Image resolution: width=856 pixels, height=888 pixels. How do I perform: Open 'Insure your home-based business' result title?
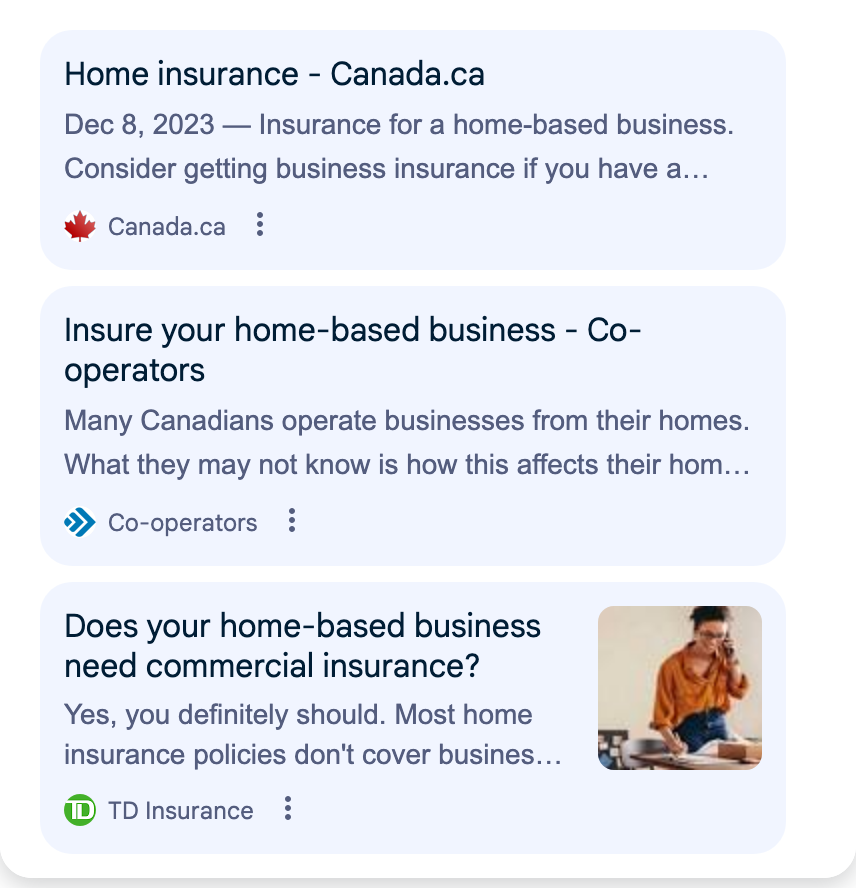(352, 350)
